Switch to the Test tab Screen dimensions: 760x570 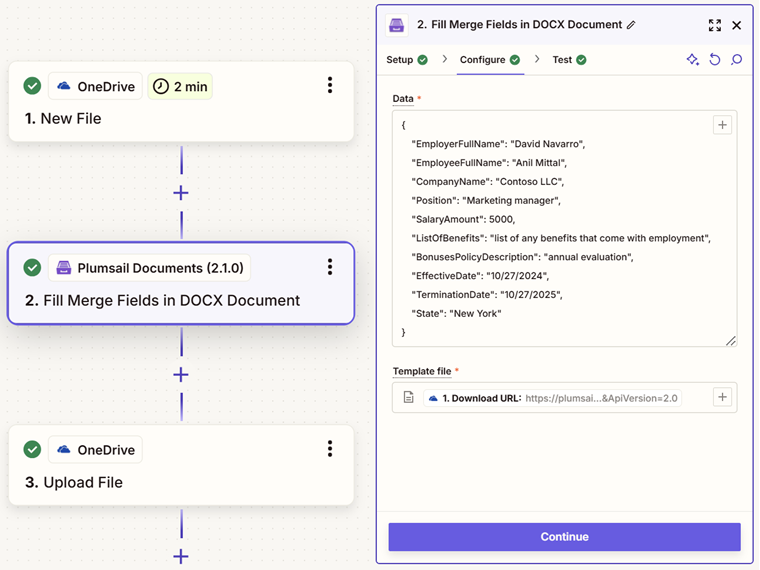click(569, 60)
